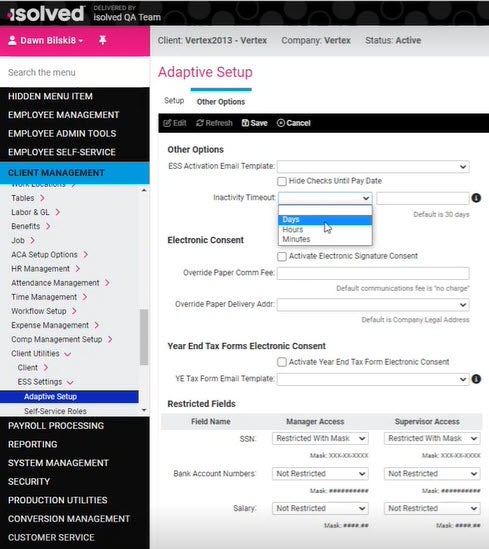This screenshot has height=549, width=489.
Task: Switch to the Setup tab
Action: pyautogui.click(x=174, y=101)
